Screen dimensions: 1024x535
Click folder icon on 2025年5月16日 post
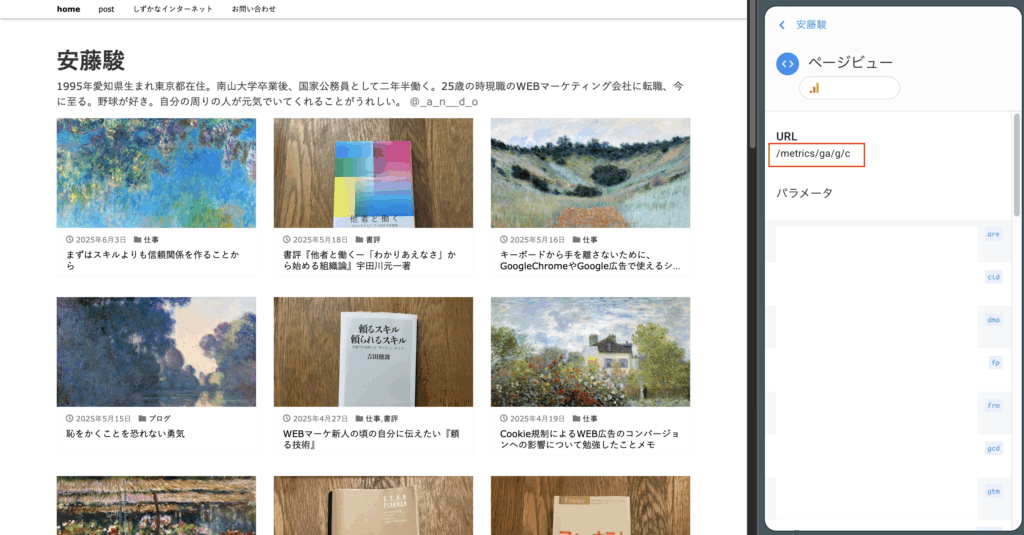[x=576, y=240]
